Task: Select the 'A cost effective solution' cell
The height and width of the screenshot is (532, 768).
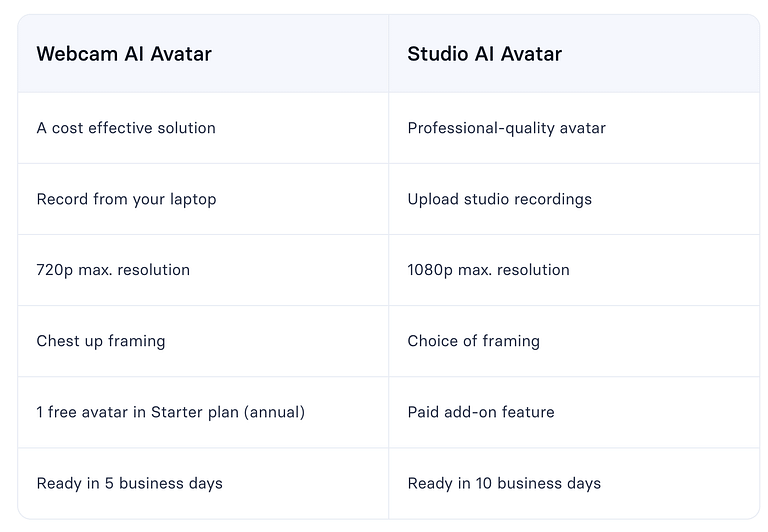Action: pyautogui.click(x=126, y=128)
